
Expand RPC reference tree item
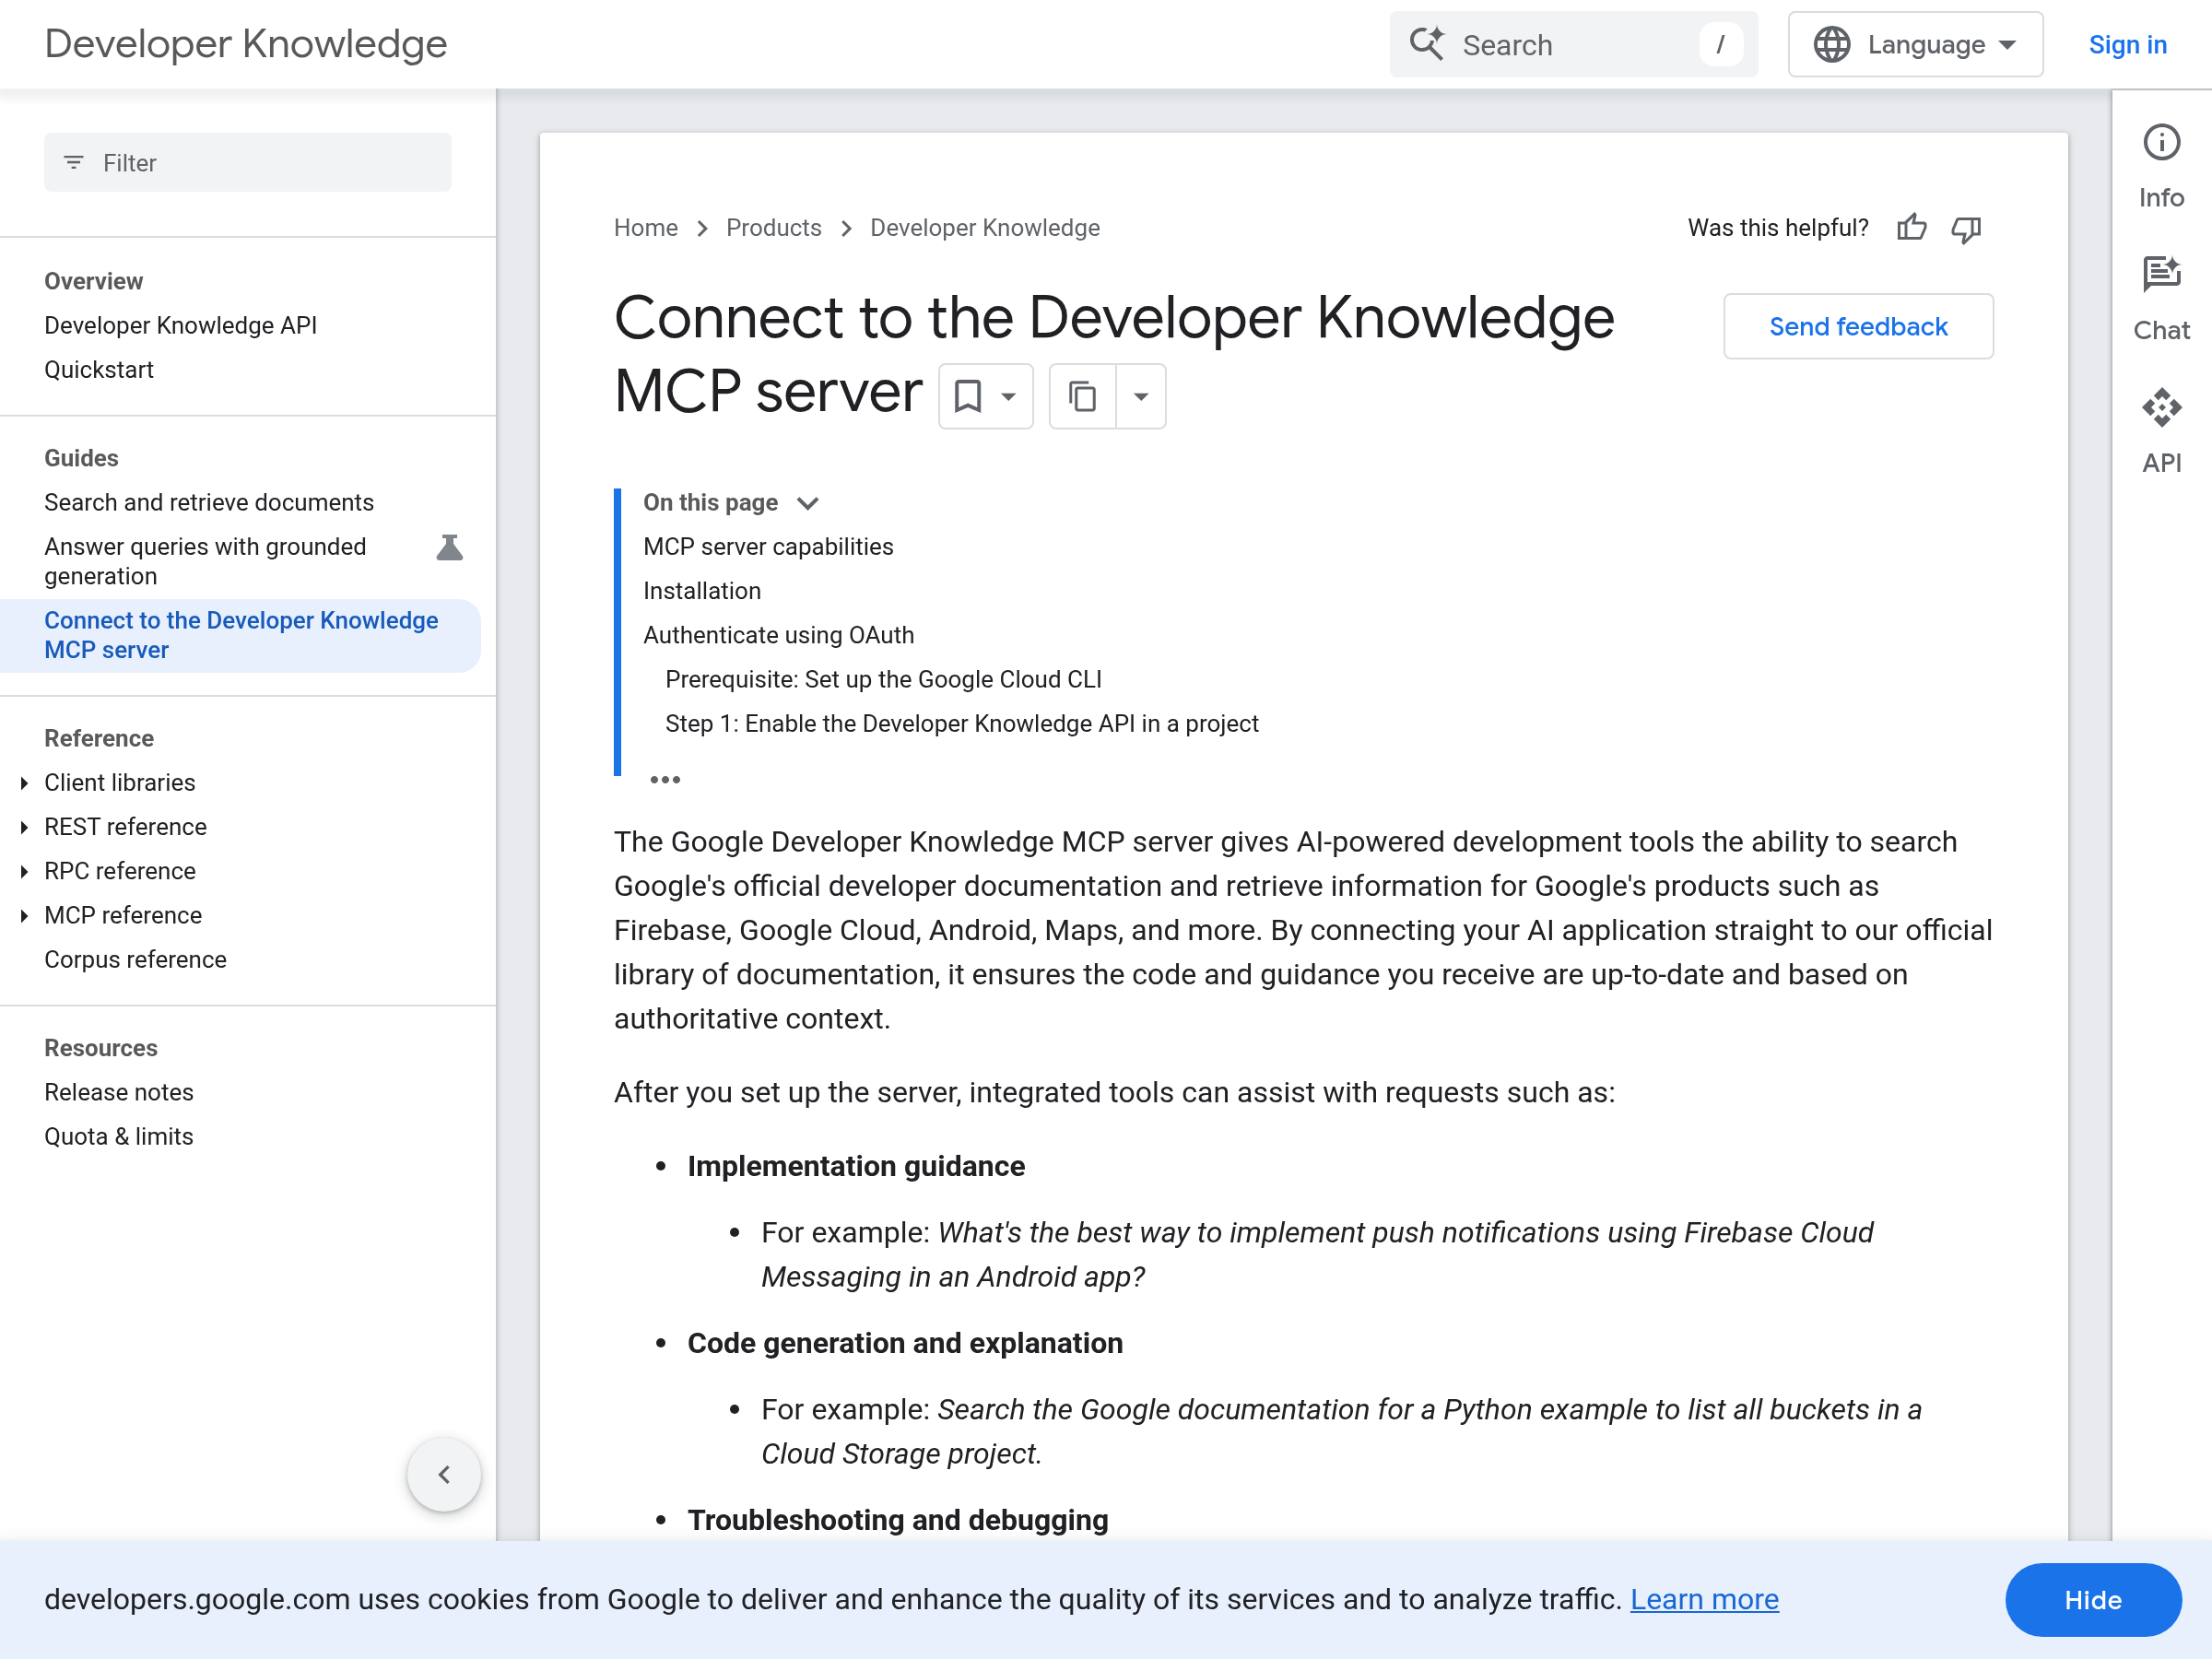(24, 871)
